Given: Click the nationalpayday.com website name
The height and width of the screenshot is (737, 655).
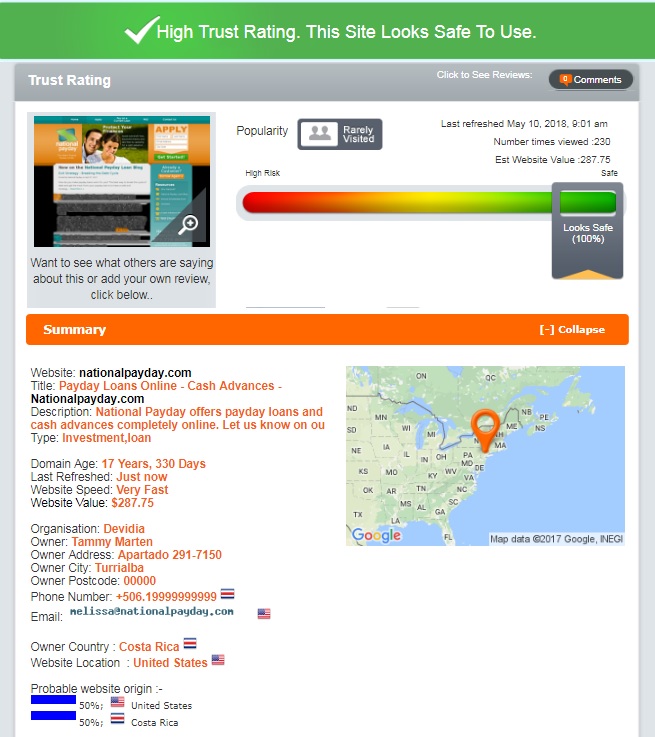Looking at the screenshot, I should point(135,373).
